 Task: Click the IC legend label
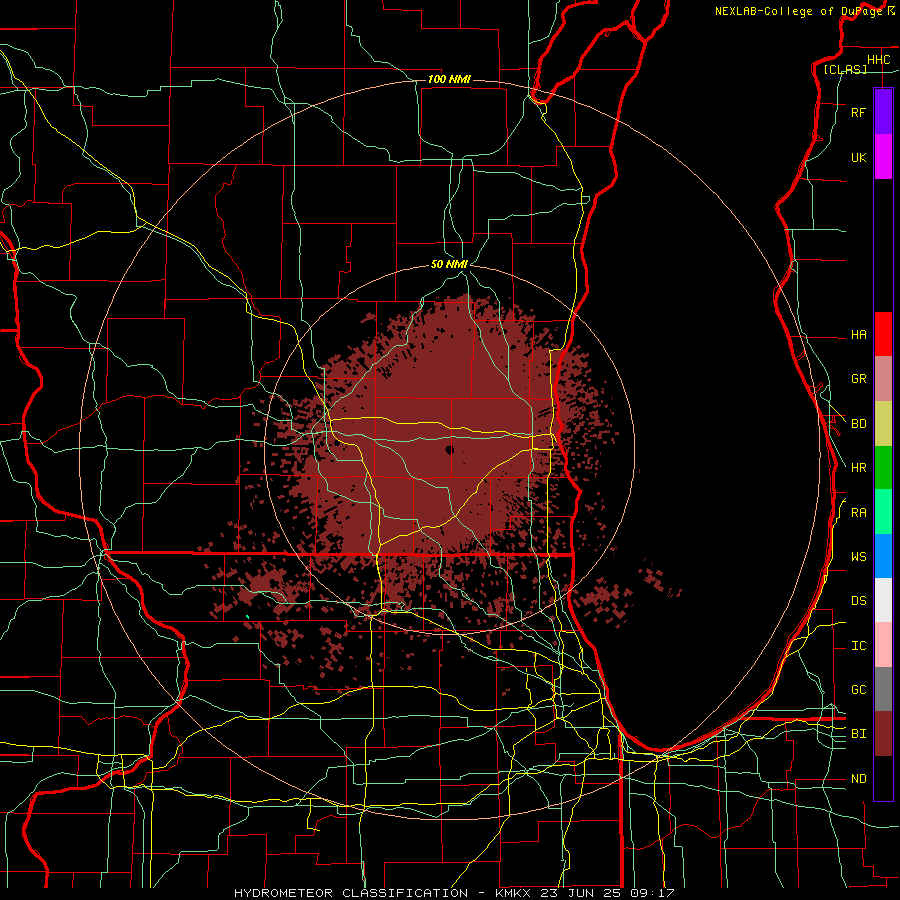click(858, 646)
